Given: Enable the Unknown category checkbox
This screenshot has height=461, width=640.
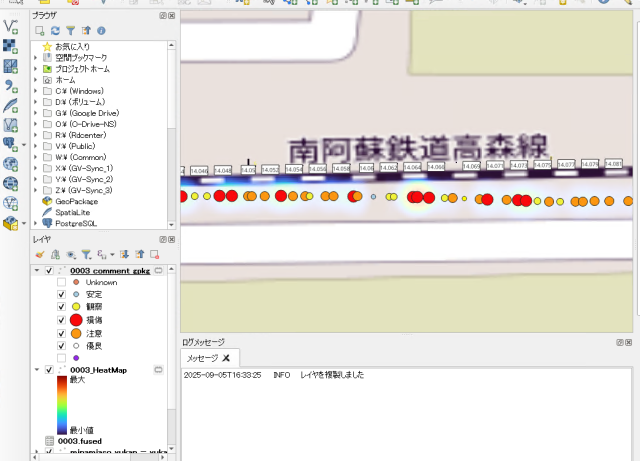Looking at the screenshot, I should click(x=61, y=283).
